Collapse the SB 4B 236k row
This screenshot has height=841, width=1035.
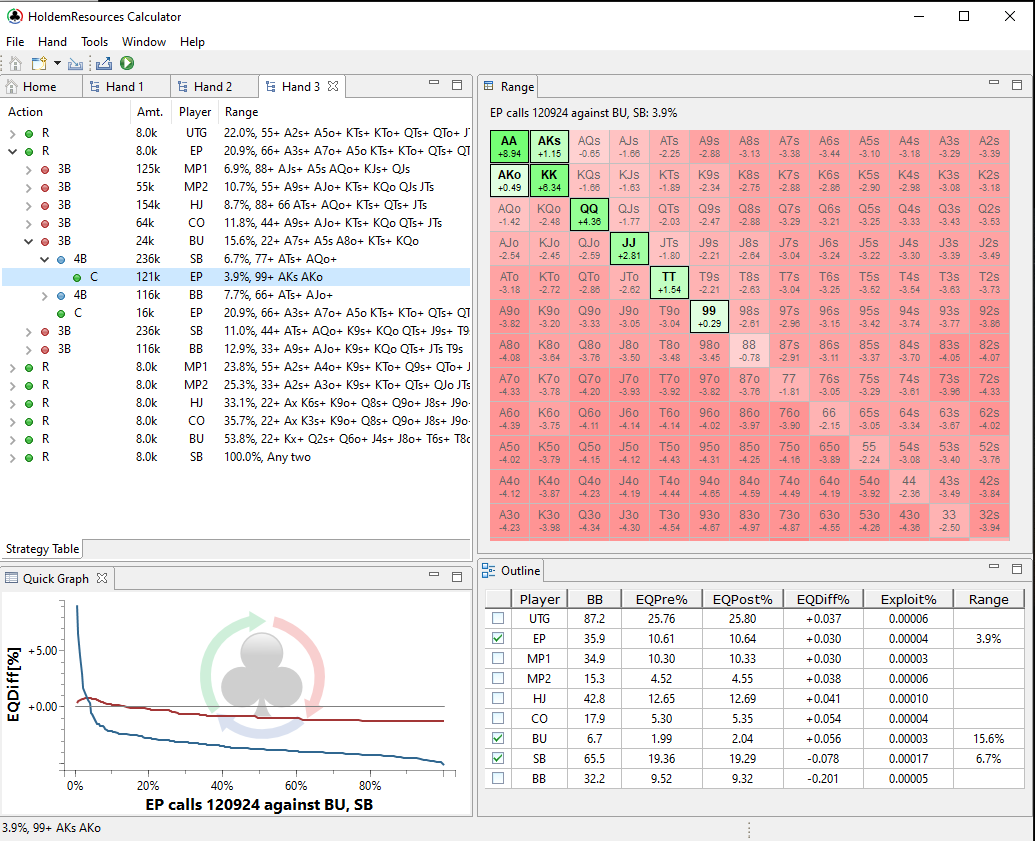[x=44, y=260]
